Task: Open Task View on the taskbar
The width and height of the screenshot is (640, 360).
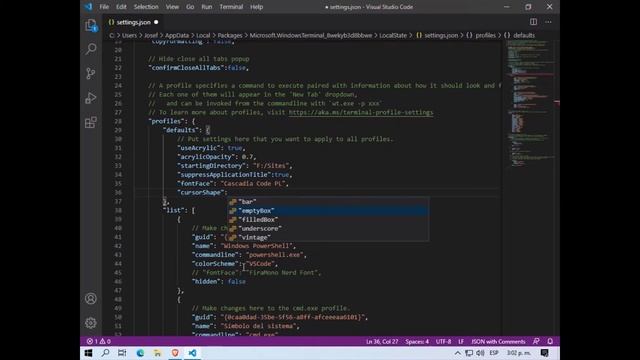Action: click(x=122, y=353)
